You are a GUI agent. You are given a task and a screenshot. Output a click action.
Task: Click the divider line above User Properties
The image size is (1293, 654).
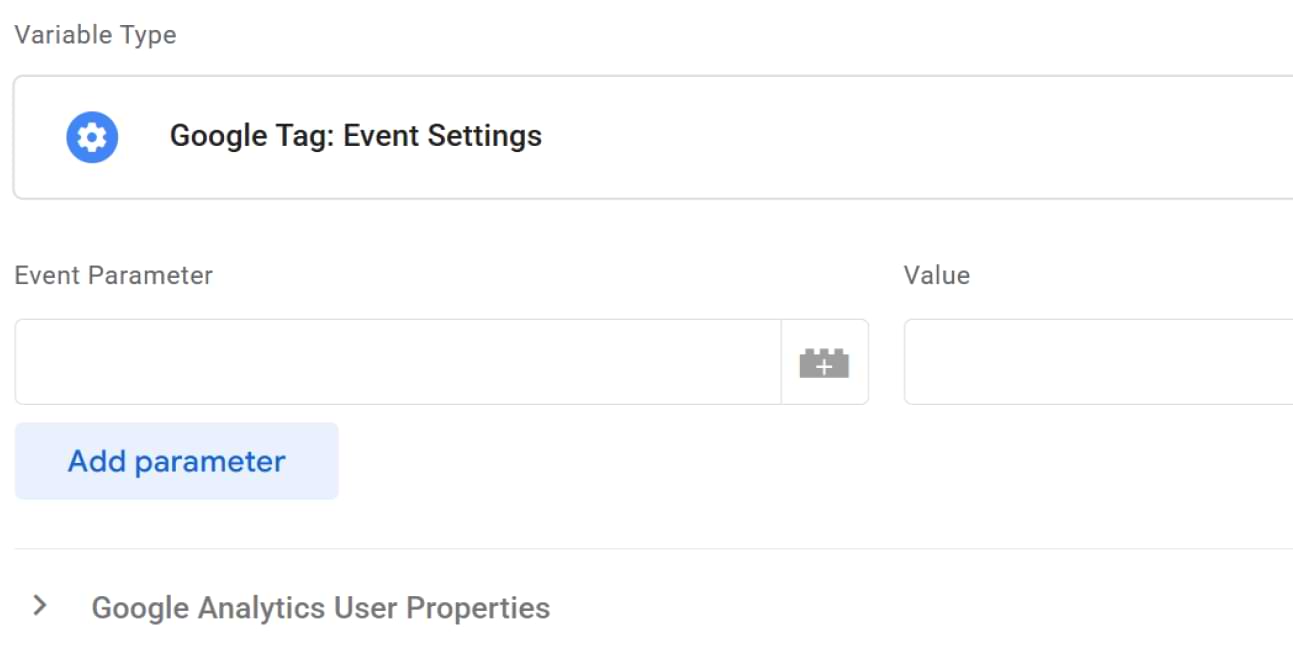coord(650,548)
